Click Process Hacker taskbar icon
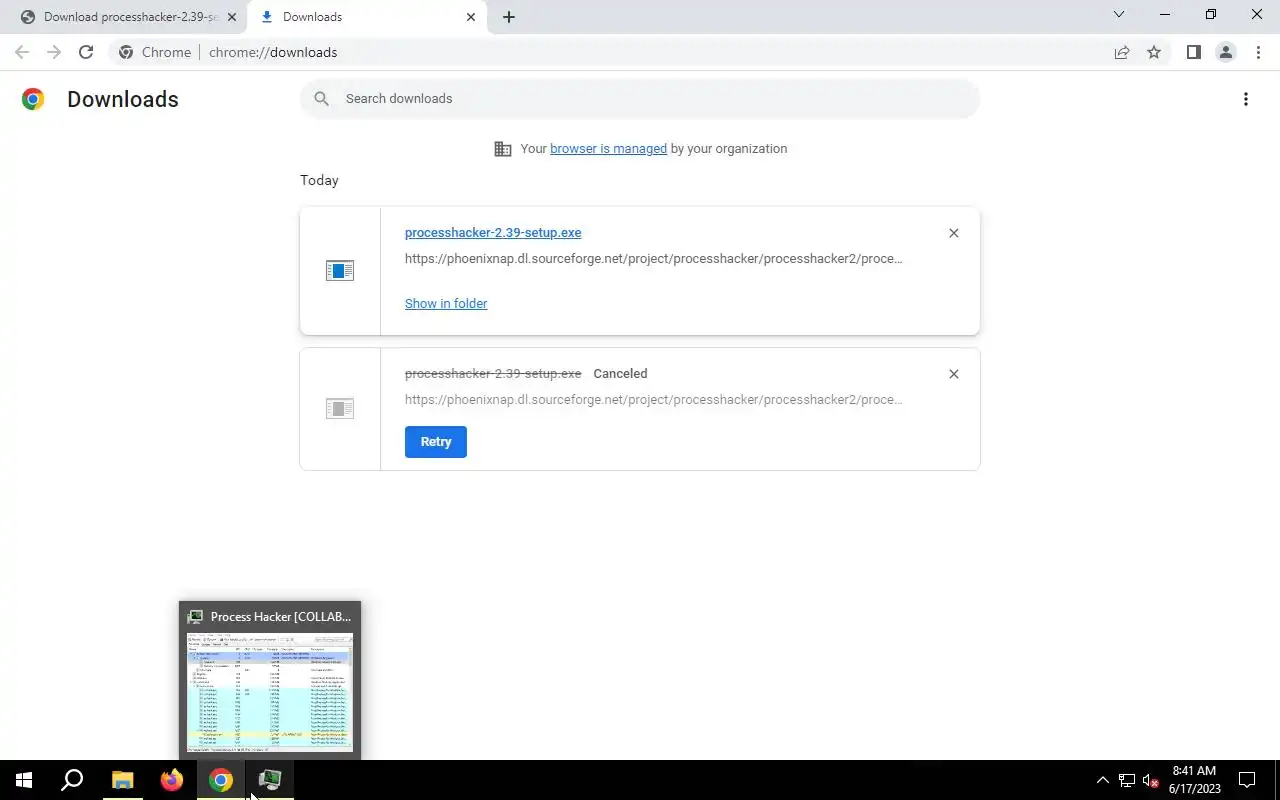1280x800 pixels. click(270, 780)
